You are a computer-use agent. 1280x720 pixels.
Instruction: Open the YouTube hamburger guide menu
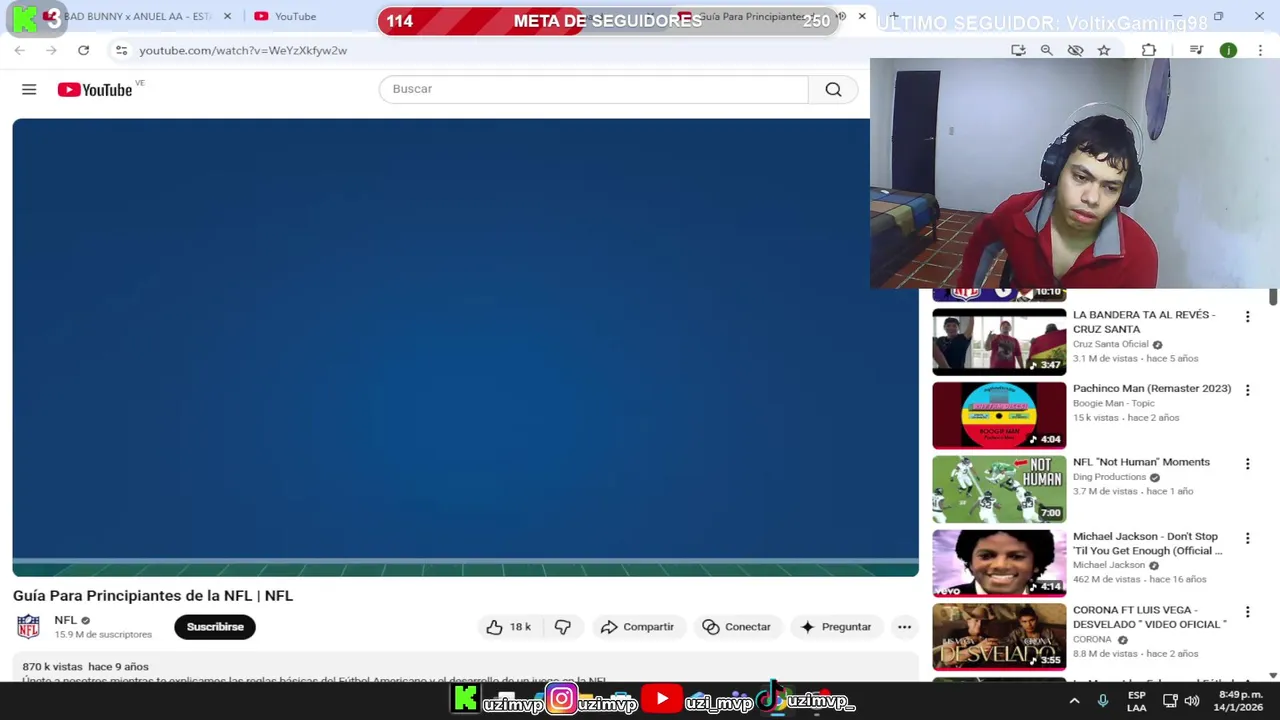coord(29,89)
